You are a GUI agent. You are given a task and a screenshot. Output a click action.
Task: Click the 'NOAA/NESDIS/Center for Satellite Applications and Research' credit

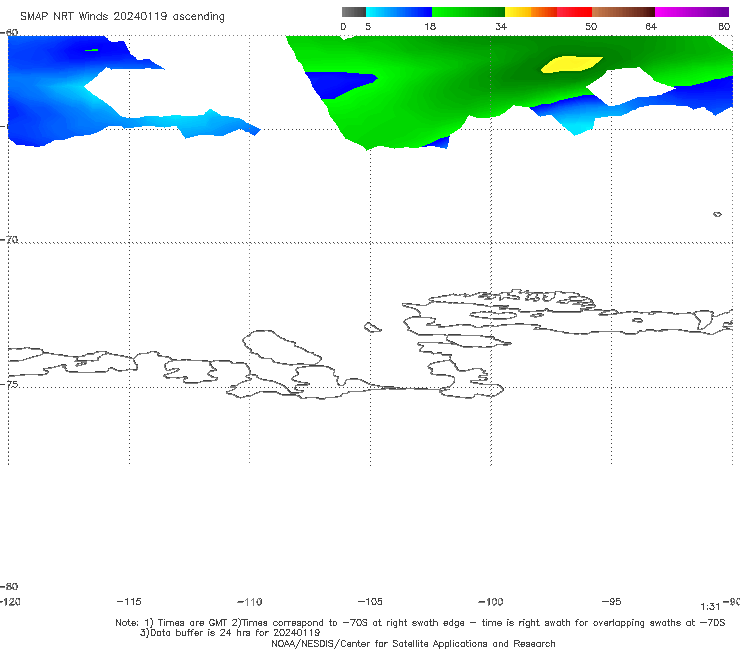(x=413, y=643)
